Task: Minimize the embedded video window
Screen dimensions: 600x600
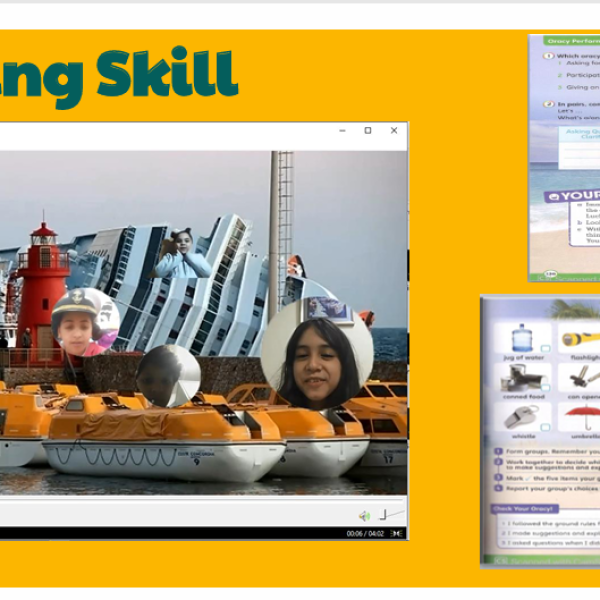Action: pyautogui.click(x=342, y=131)
